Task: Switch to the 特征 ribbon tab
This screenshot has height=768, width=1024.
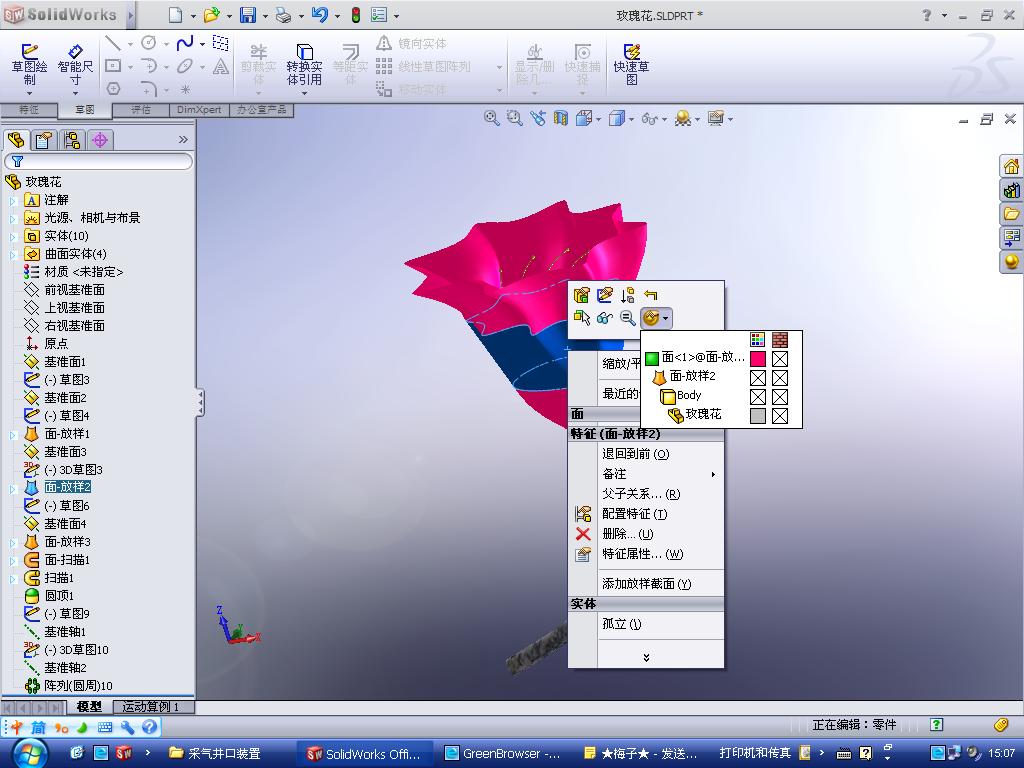Action: [x=28, y=110]
